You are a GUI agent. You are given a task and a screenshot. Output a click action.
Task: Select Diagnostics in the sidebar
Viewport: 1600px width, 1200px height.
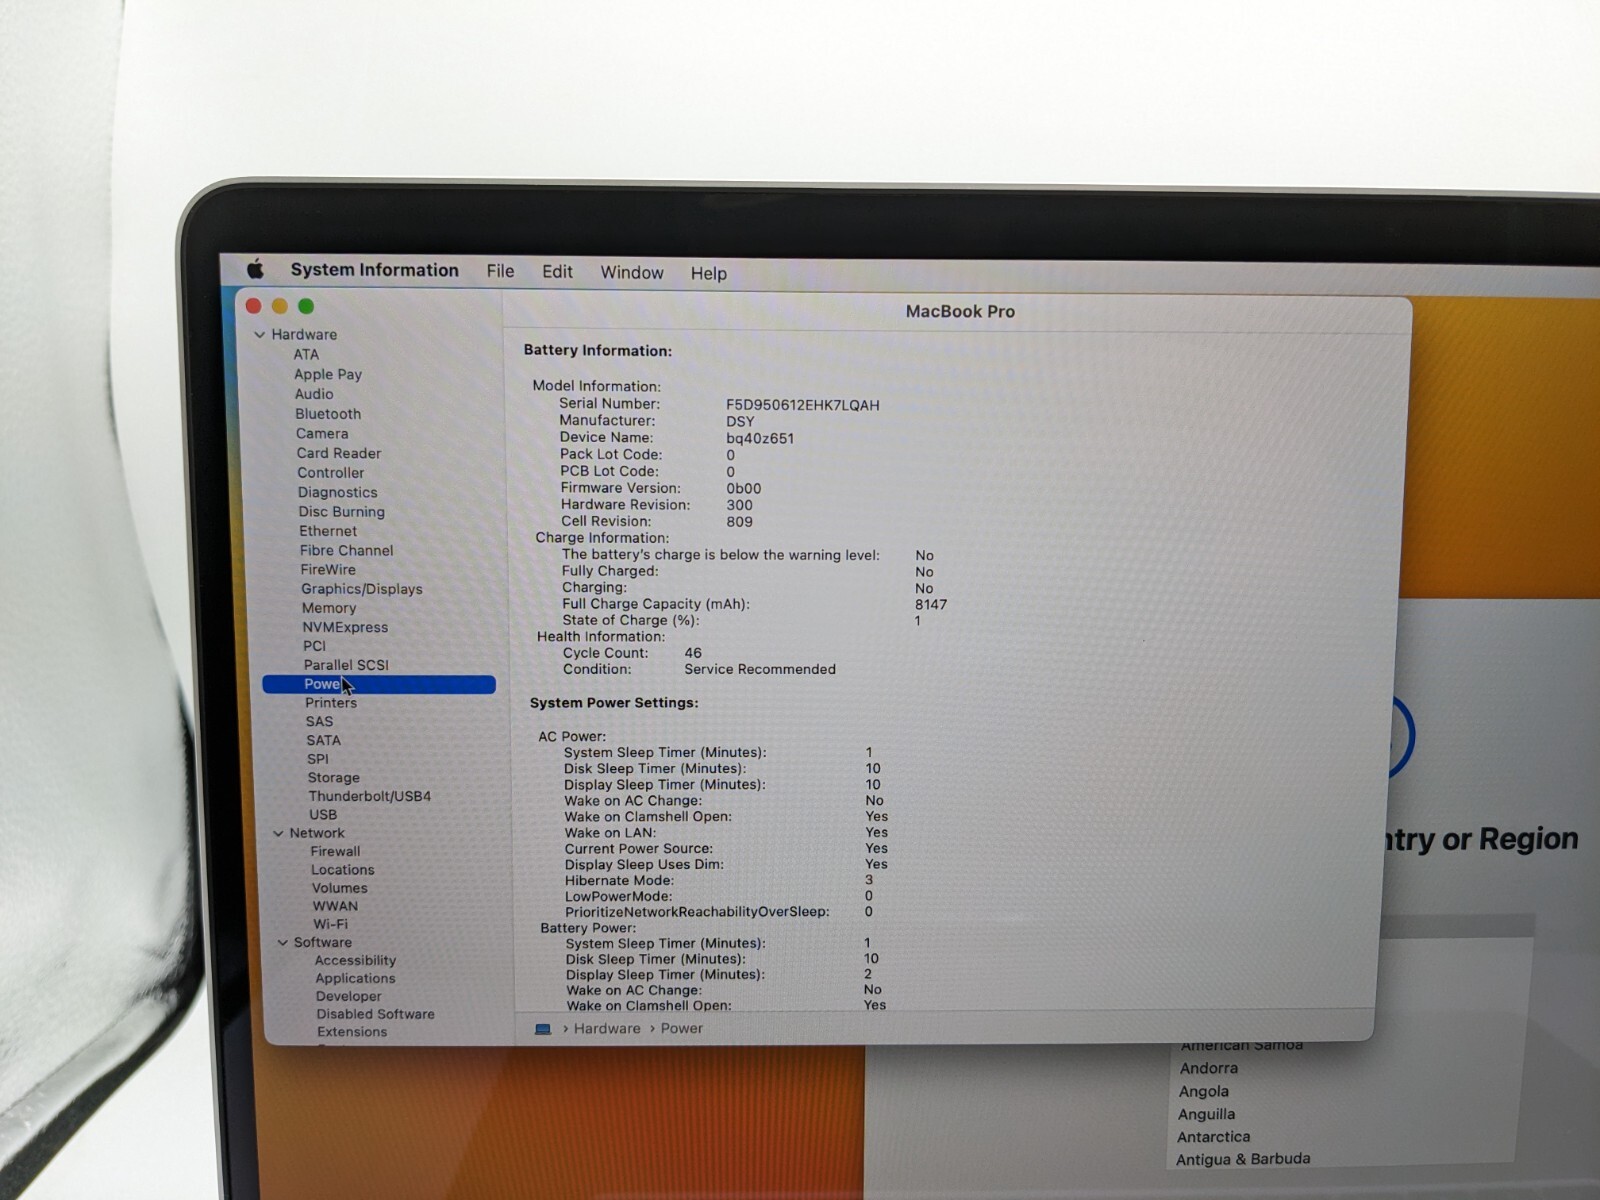point(338,492)
